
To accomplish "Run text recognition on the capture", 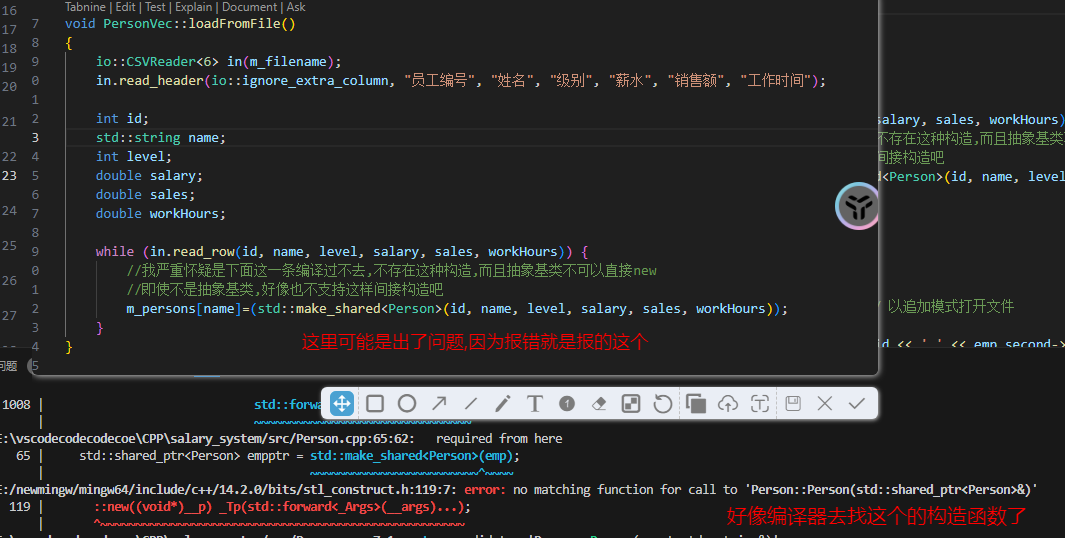I will pos(759,404).
